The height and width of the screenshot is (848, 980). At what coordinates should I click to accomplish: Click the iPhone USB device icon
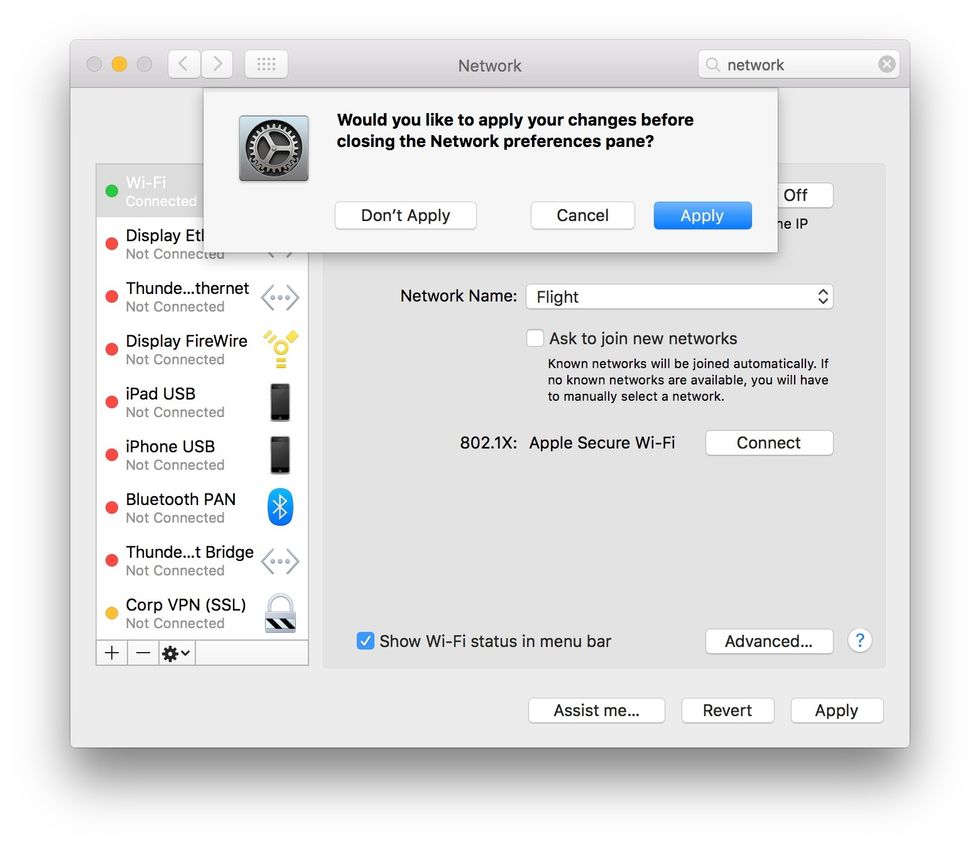click(x=280, y=454)
